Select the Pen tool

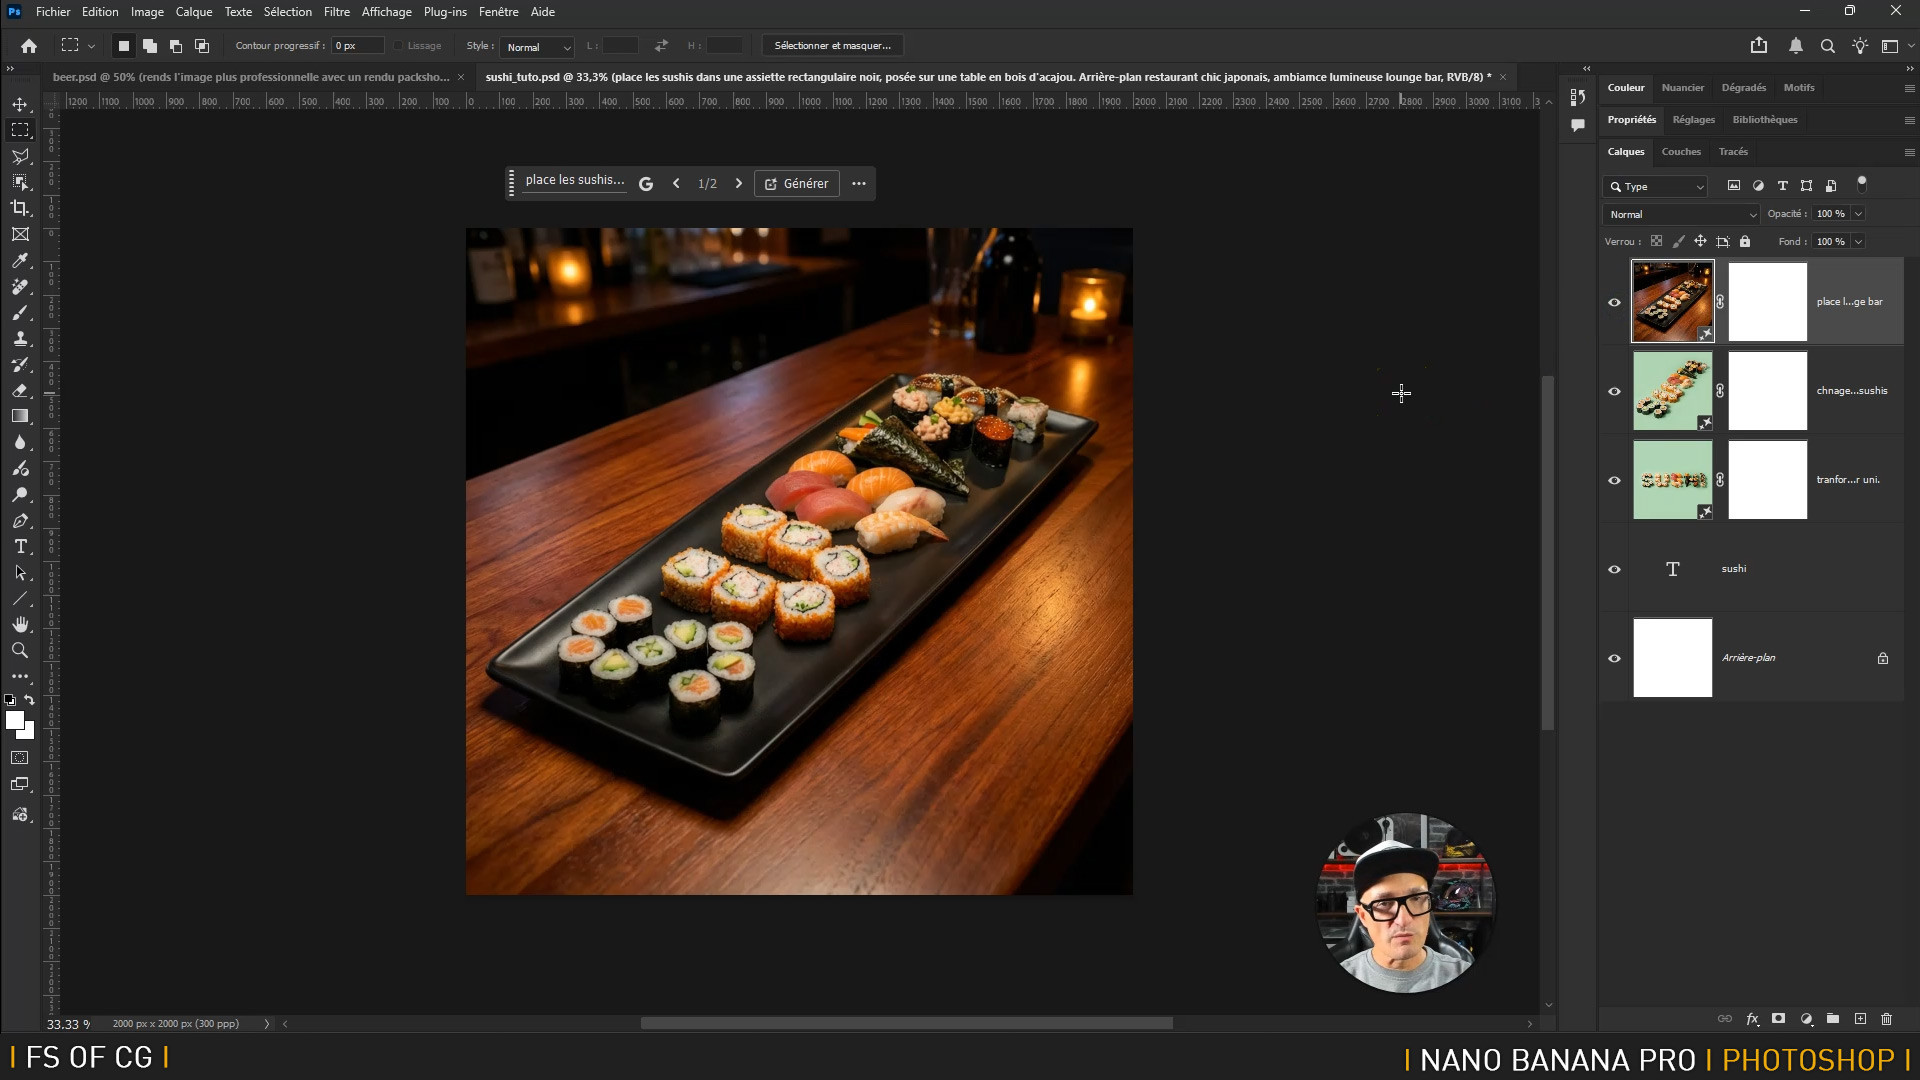[x=20, y=521]
